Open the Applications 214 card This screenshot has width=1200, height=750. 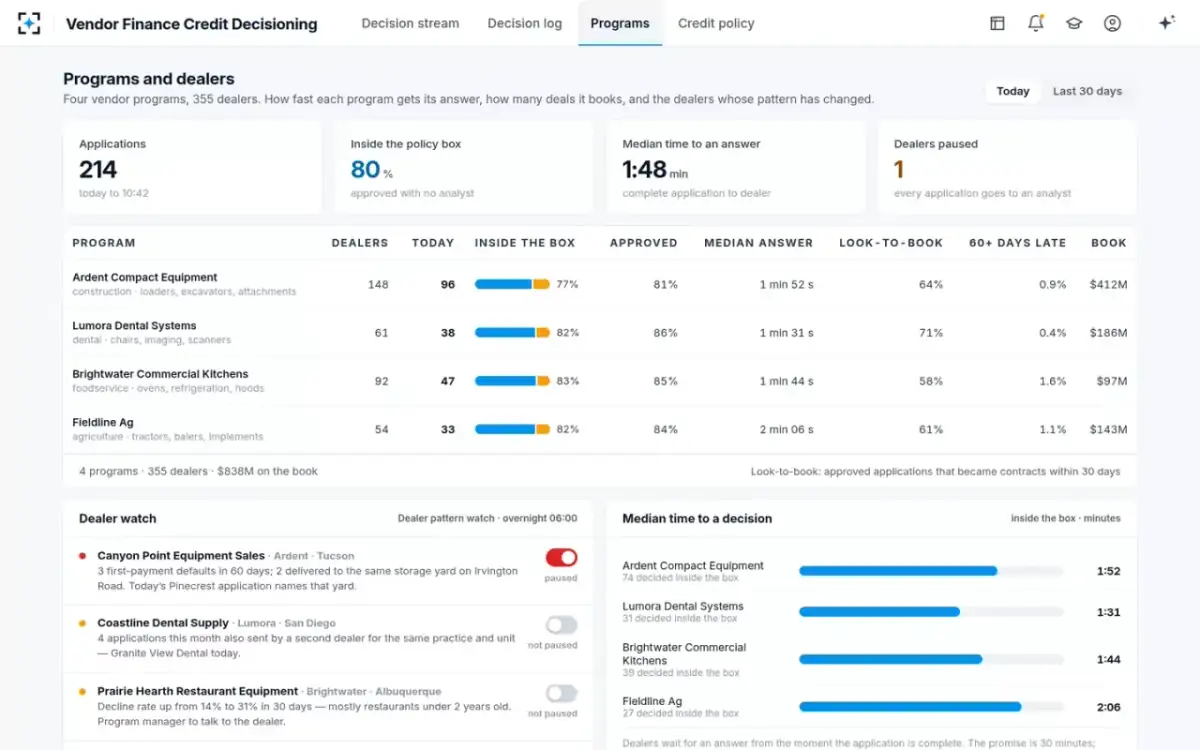click(193, 167)
